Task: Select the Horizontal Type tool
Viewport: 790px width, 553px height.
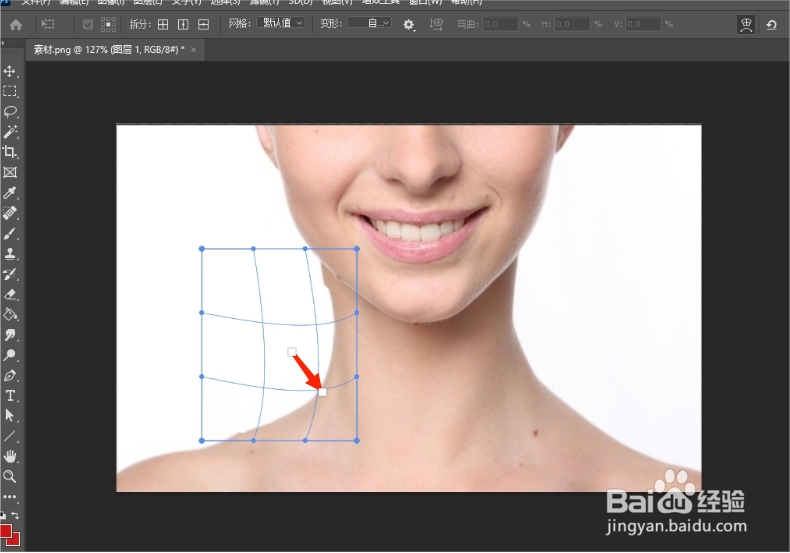Action: coord(10,396)
